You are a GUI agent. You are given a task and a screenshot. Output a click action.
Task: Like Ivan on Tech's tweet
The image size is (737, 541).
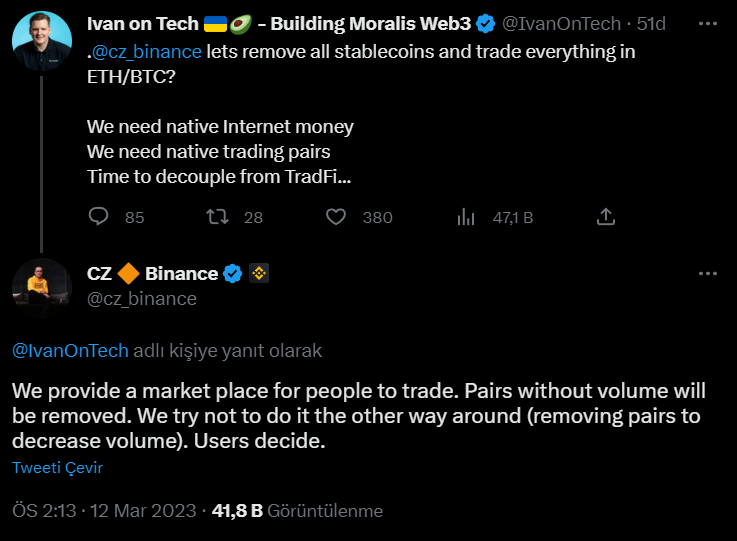[336, 216]
